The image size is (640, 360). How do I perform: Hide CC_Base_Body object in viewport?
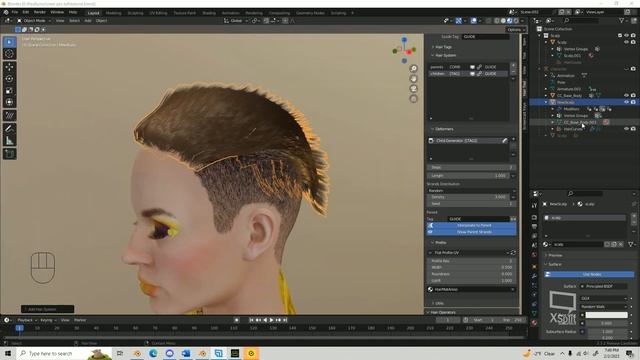click(627, 96)
